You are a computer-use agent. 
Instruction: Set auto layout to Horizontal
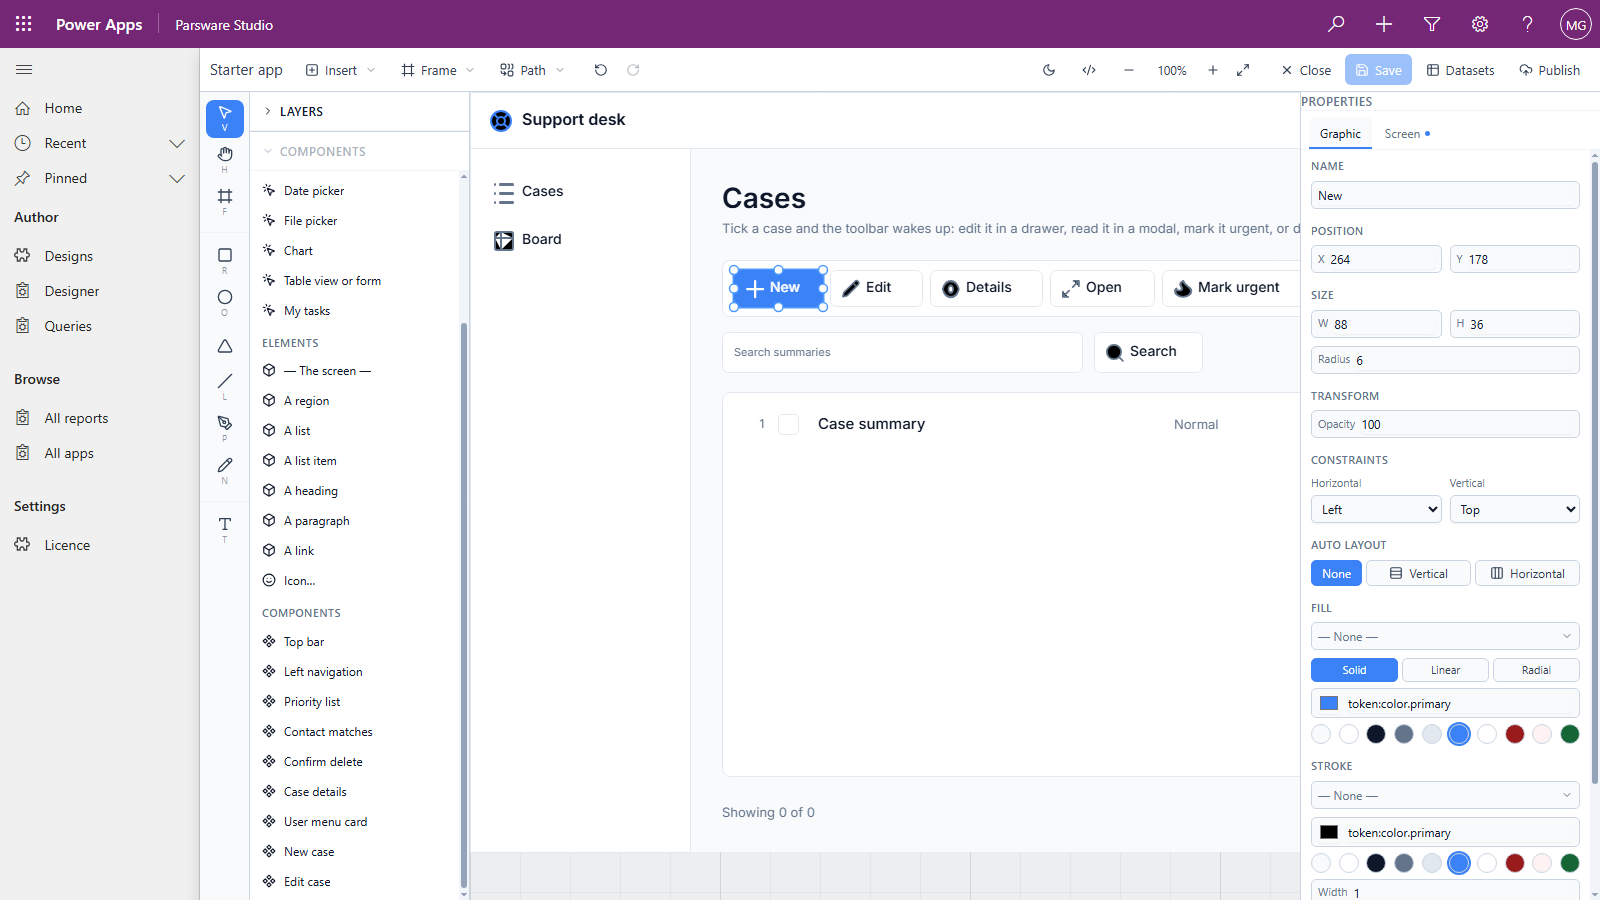point(1527,573)
